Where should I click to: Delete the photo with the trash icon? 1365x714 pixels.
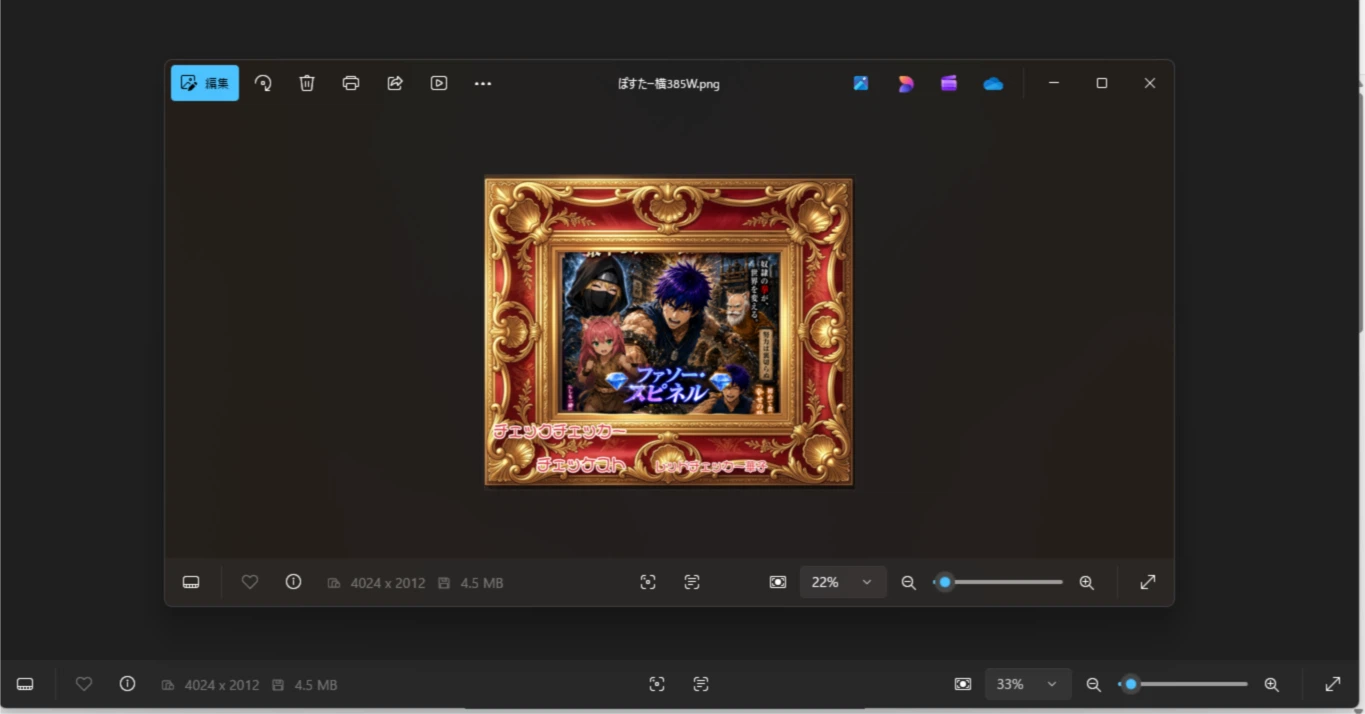[x=307, y=83]
